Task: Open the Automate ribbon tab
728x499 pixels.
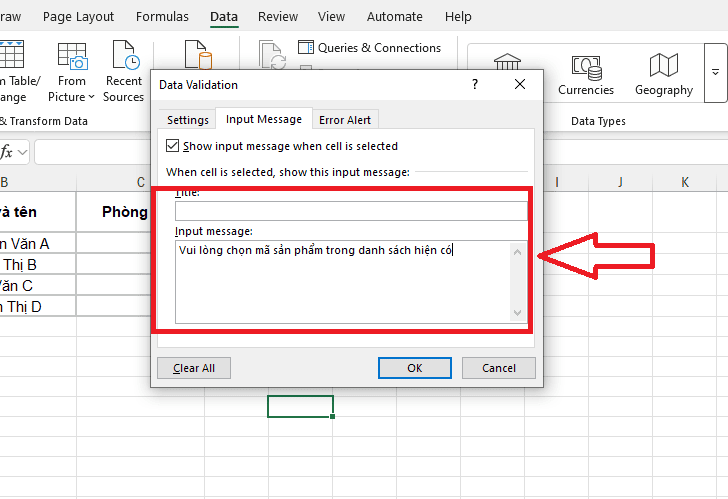Action: (395, 17)
